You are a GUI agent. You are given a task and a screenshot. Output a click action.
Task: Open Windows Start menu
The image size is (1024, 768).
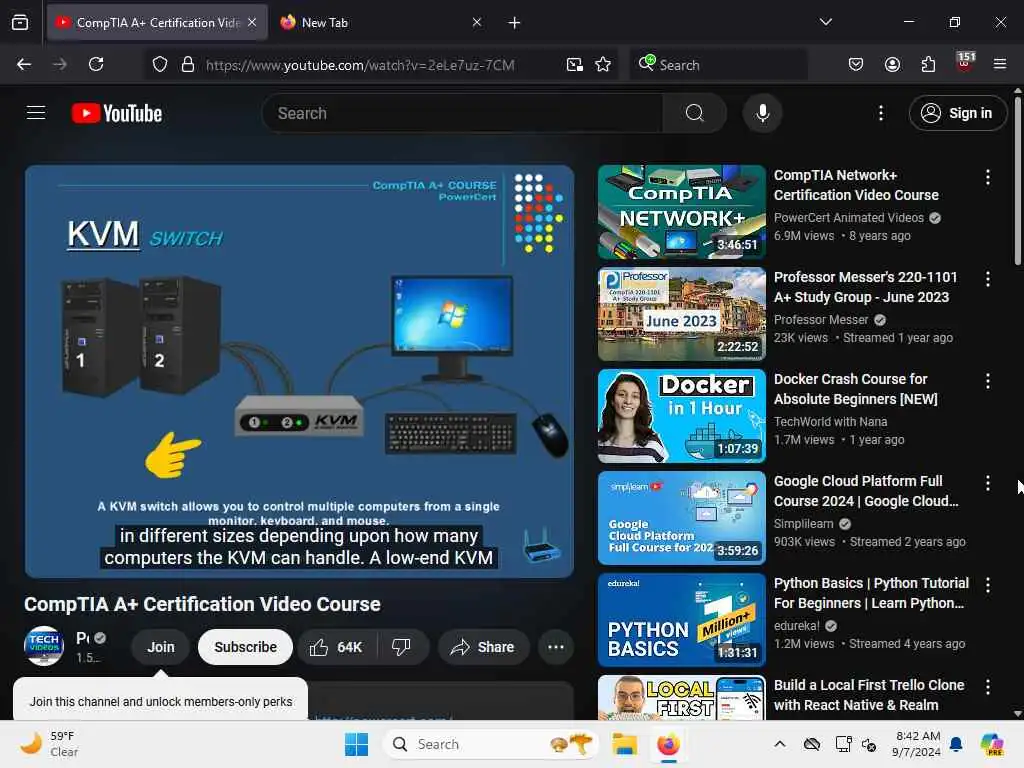click(x=356, y=744)
